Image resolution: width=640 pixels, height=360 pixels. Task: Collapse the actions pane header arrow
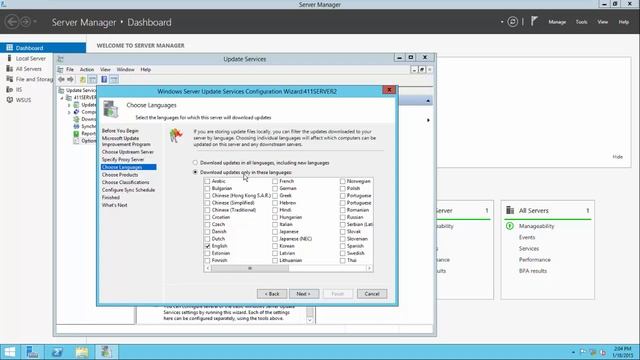[x=428, y=100]
